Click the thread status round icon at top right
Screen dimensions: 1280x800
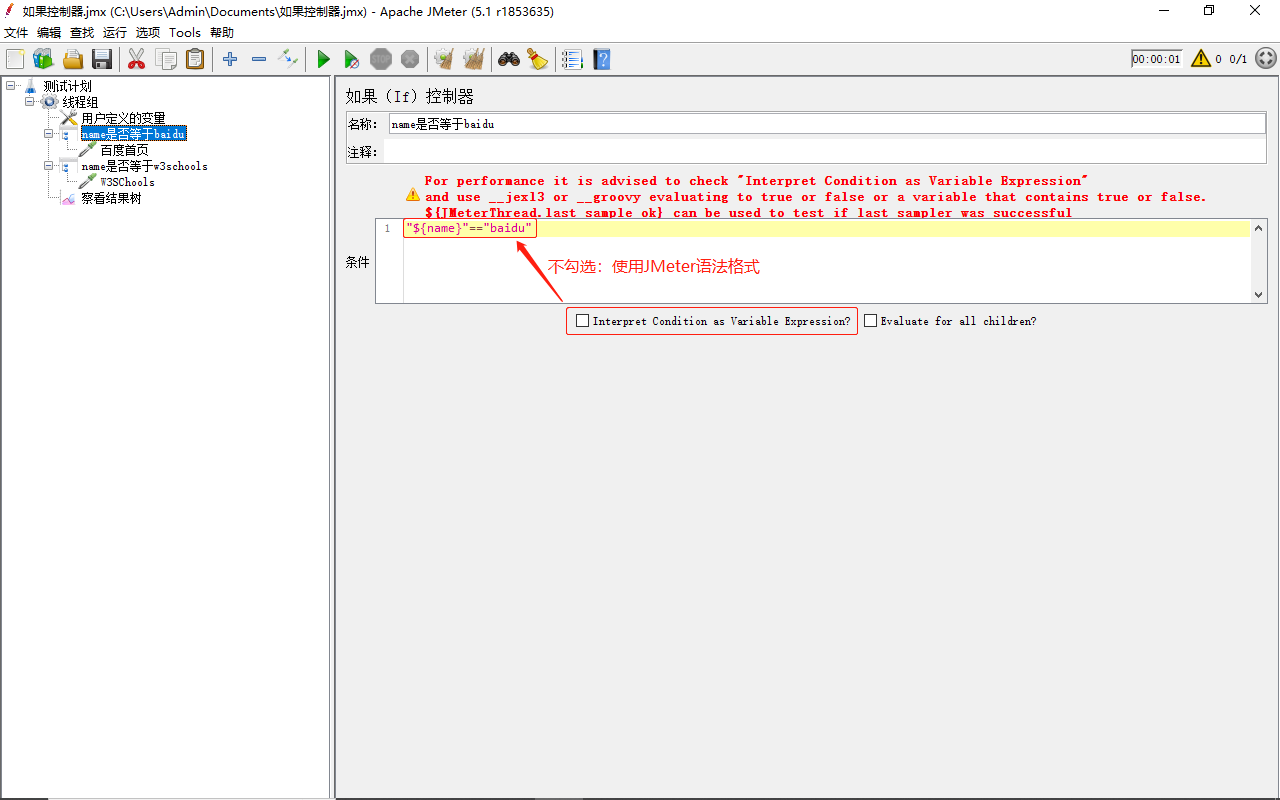pyautogui.click(x=1265, y=59)
